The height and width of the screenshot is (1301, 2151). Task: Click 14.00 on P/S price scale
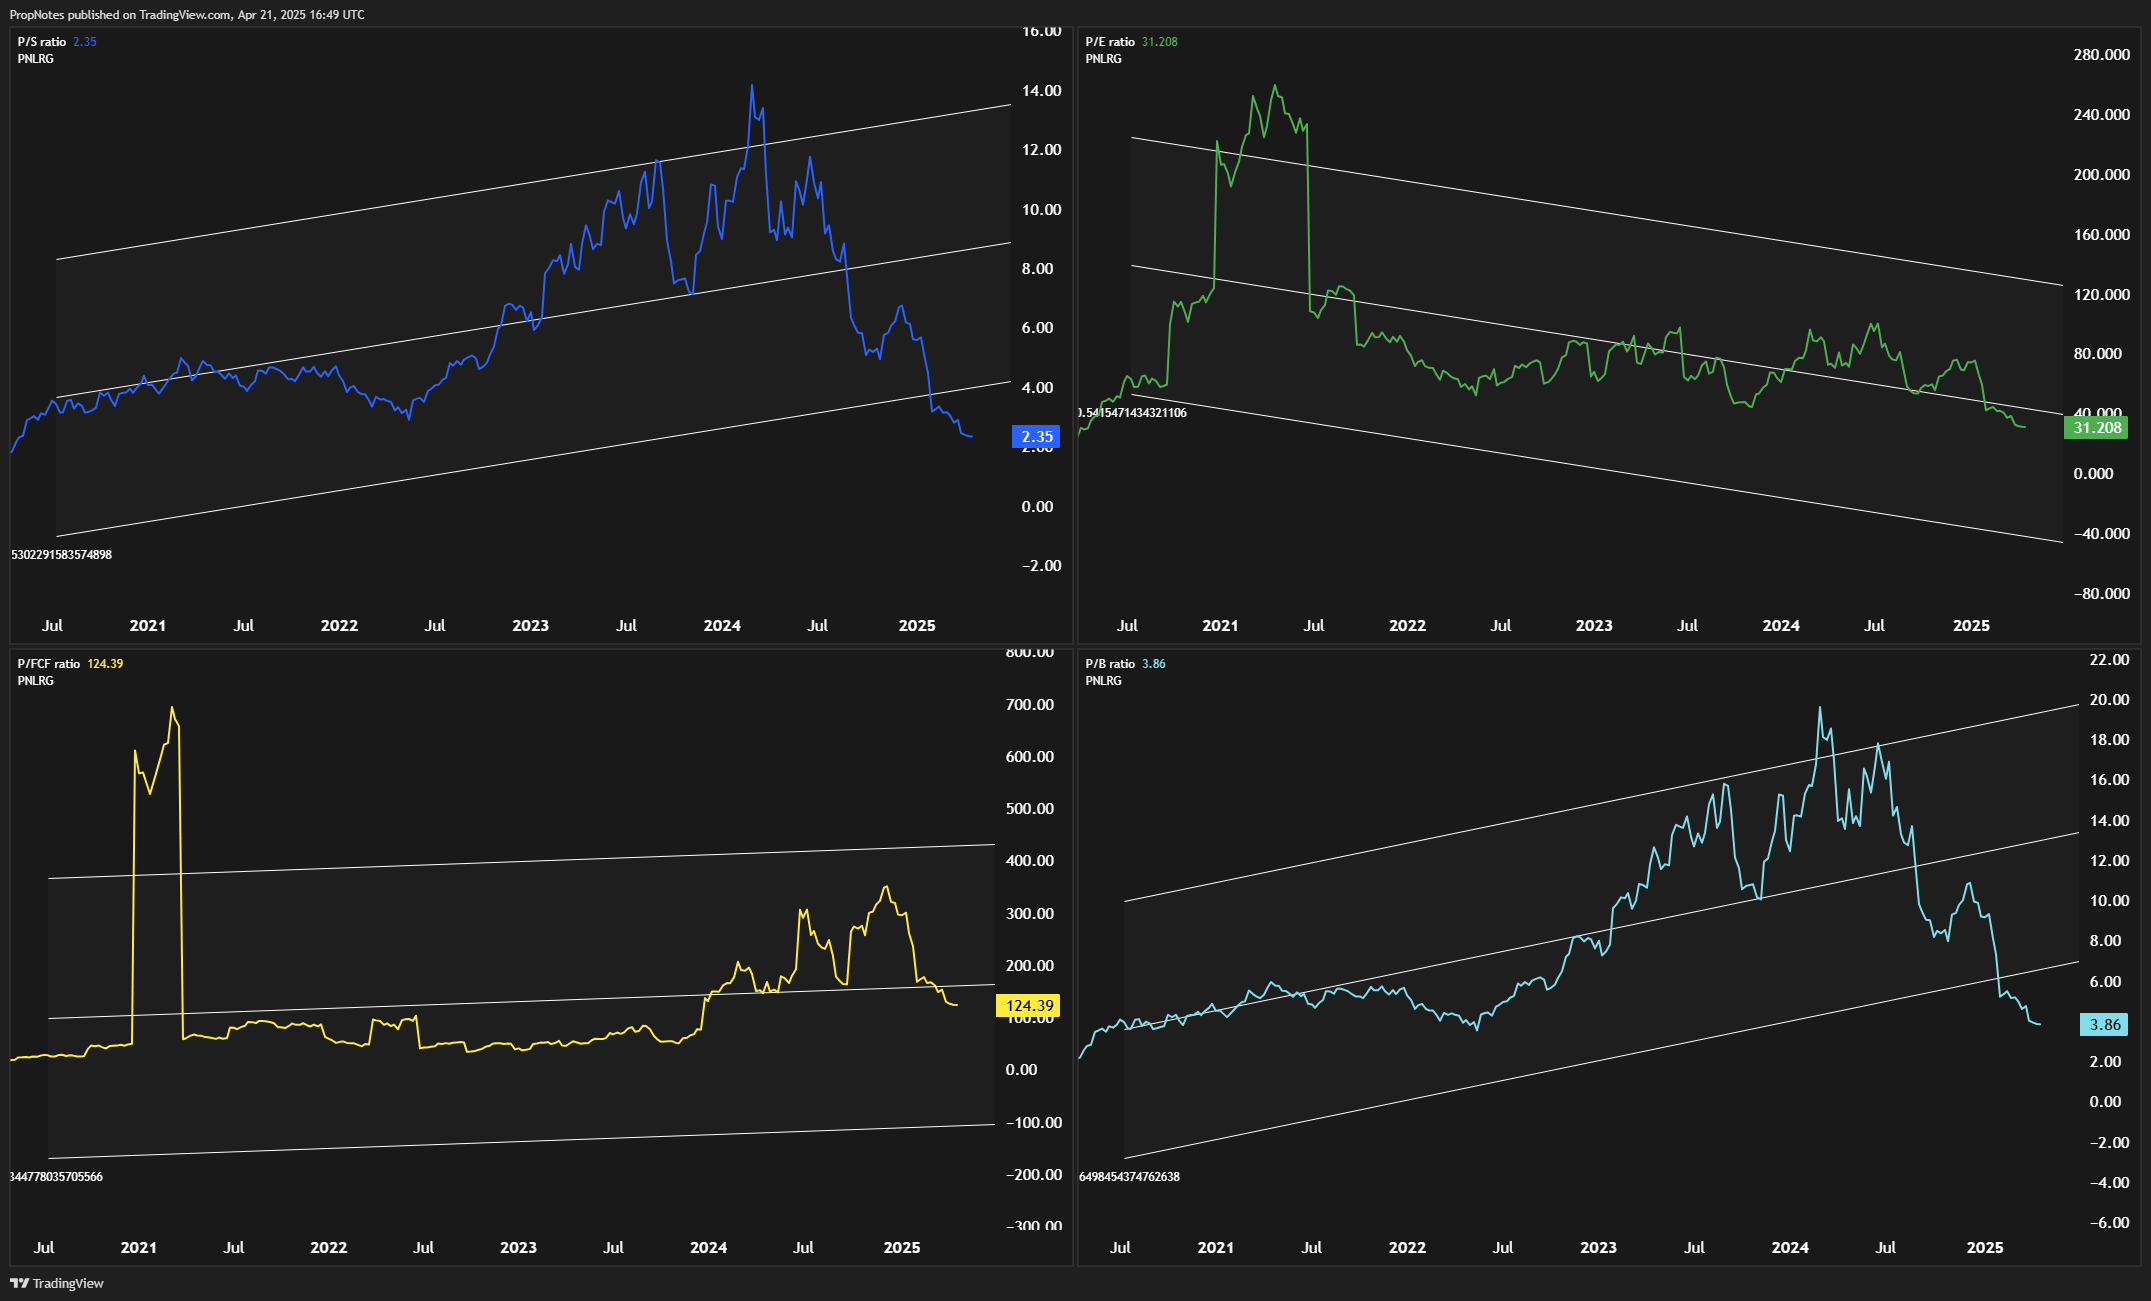point(1041,91)
